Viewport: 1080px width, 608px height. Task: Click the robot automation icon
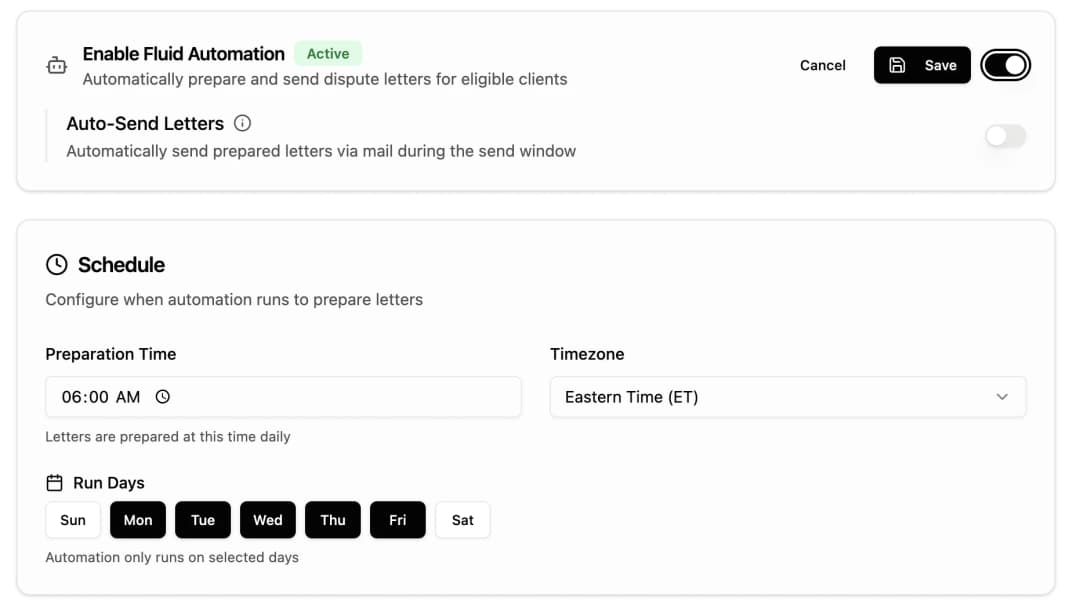coord(57,66)
